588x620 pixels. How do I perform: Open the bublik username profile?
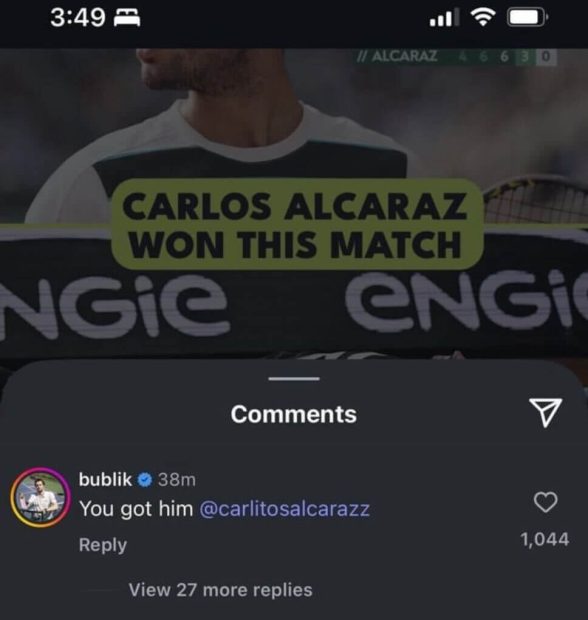105,480
